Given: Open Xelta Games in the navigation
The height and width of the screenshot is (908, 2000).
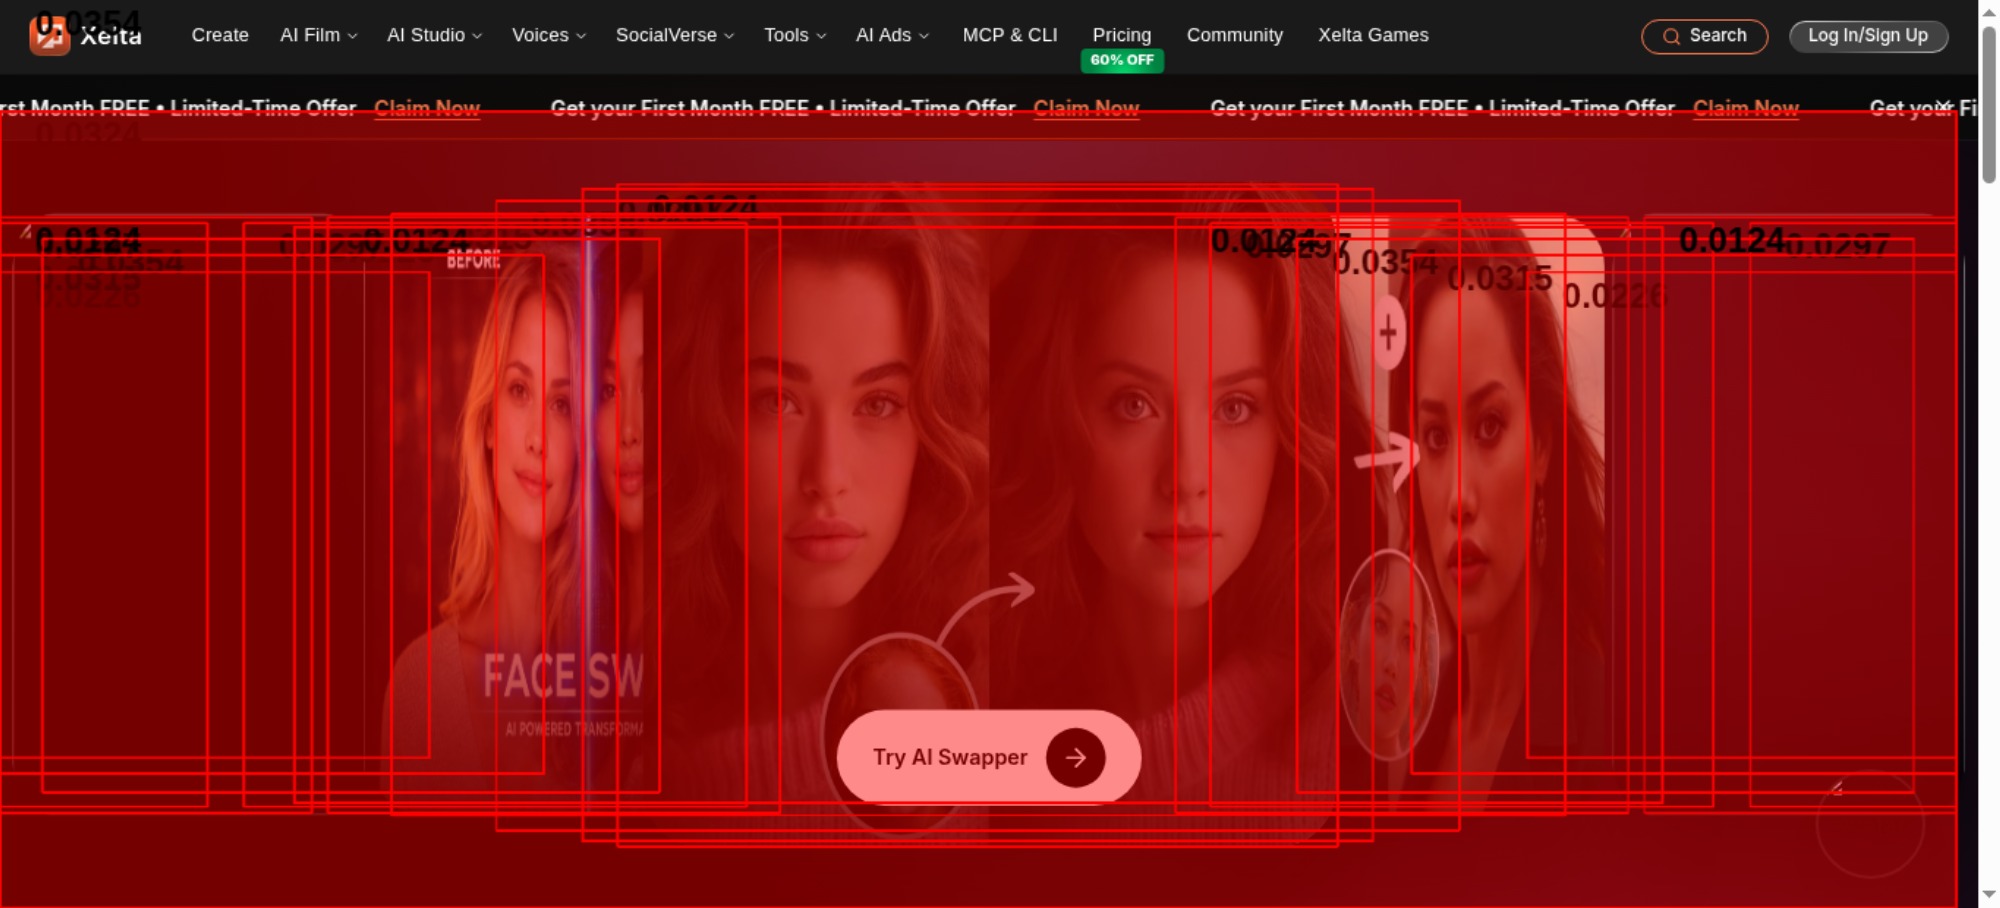Looking at the screenshot, I should click(x=1373, y=35).
